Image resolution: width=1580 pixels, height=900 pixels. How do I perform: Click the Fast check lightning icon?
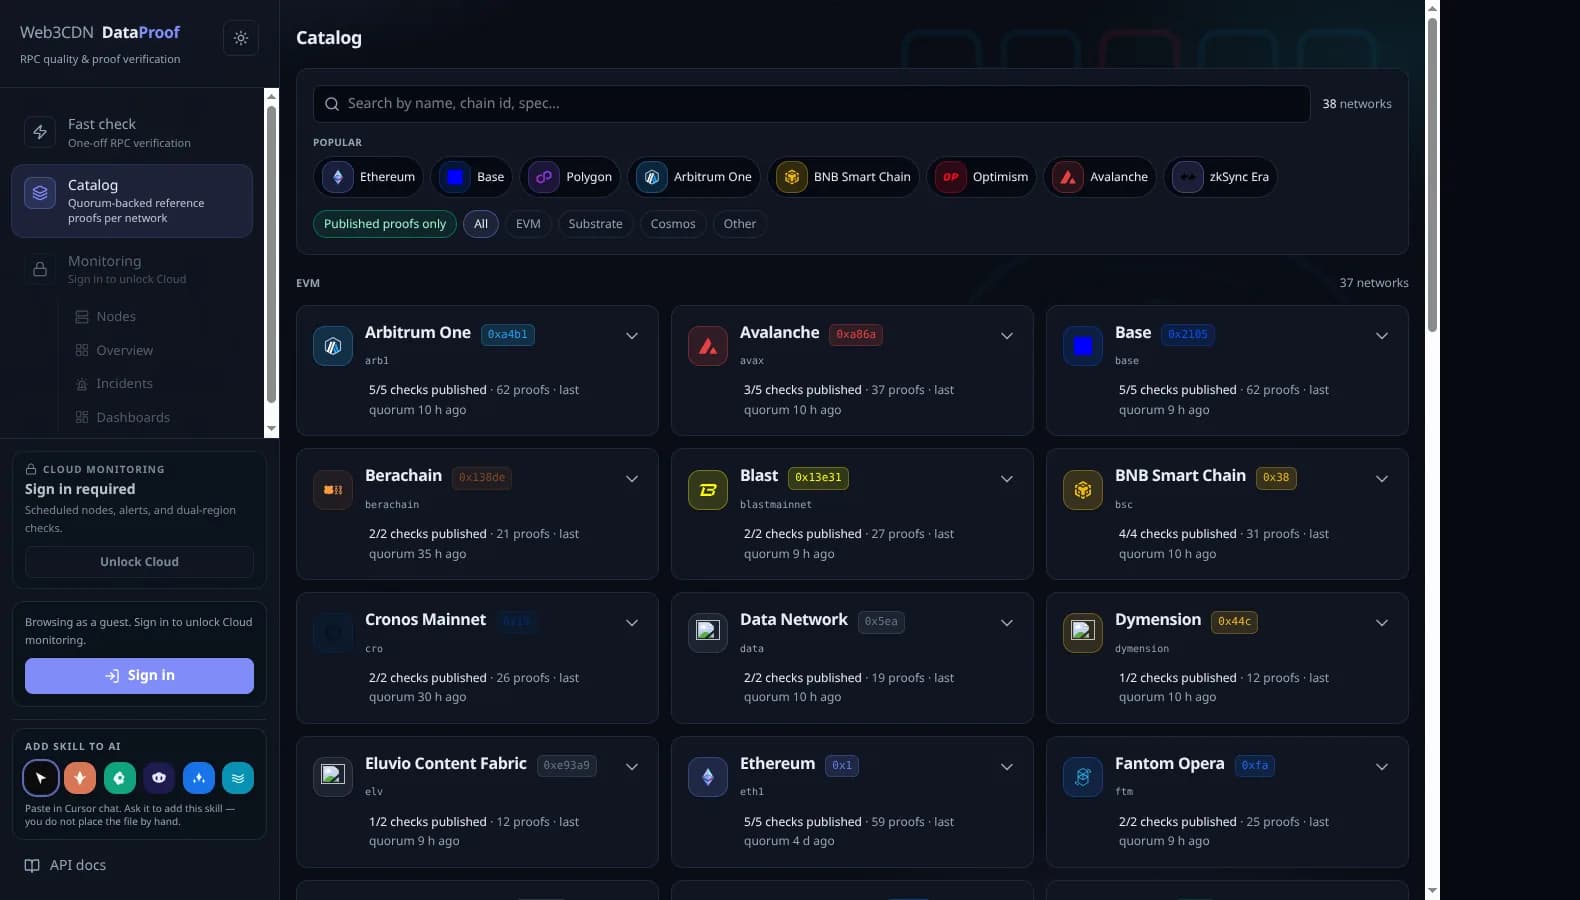click(40, 132)
